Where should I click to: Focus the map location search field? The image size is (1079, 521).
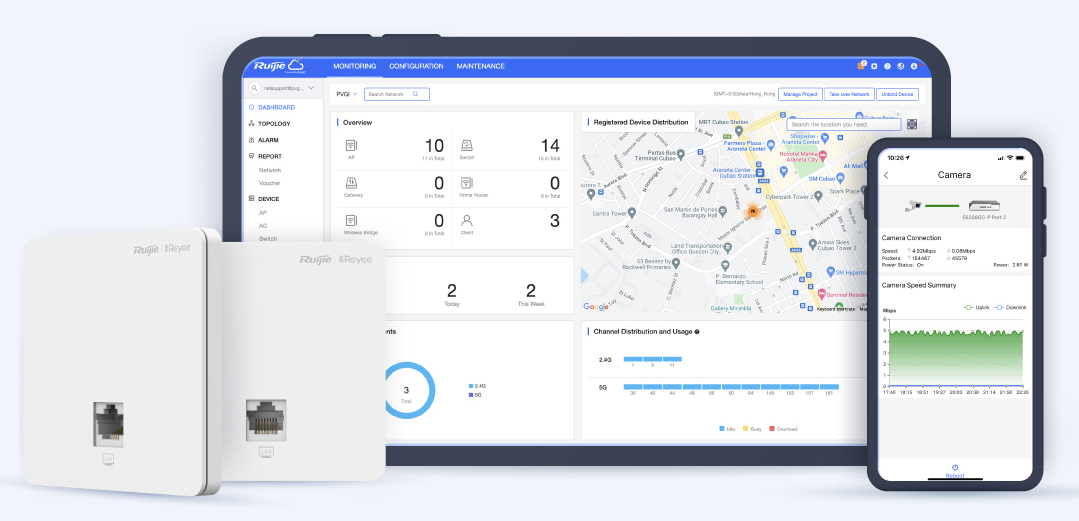[844, 125]
